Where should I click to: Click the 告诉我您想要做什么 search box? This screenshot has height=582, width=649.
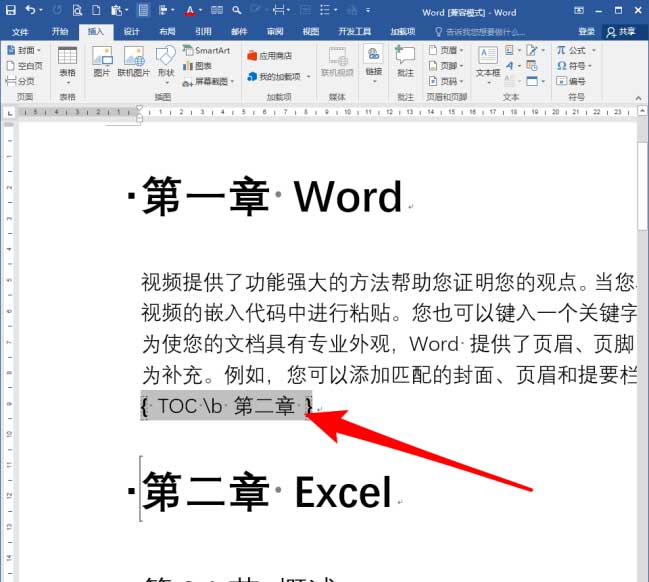click(x=485, y=31)
